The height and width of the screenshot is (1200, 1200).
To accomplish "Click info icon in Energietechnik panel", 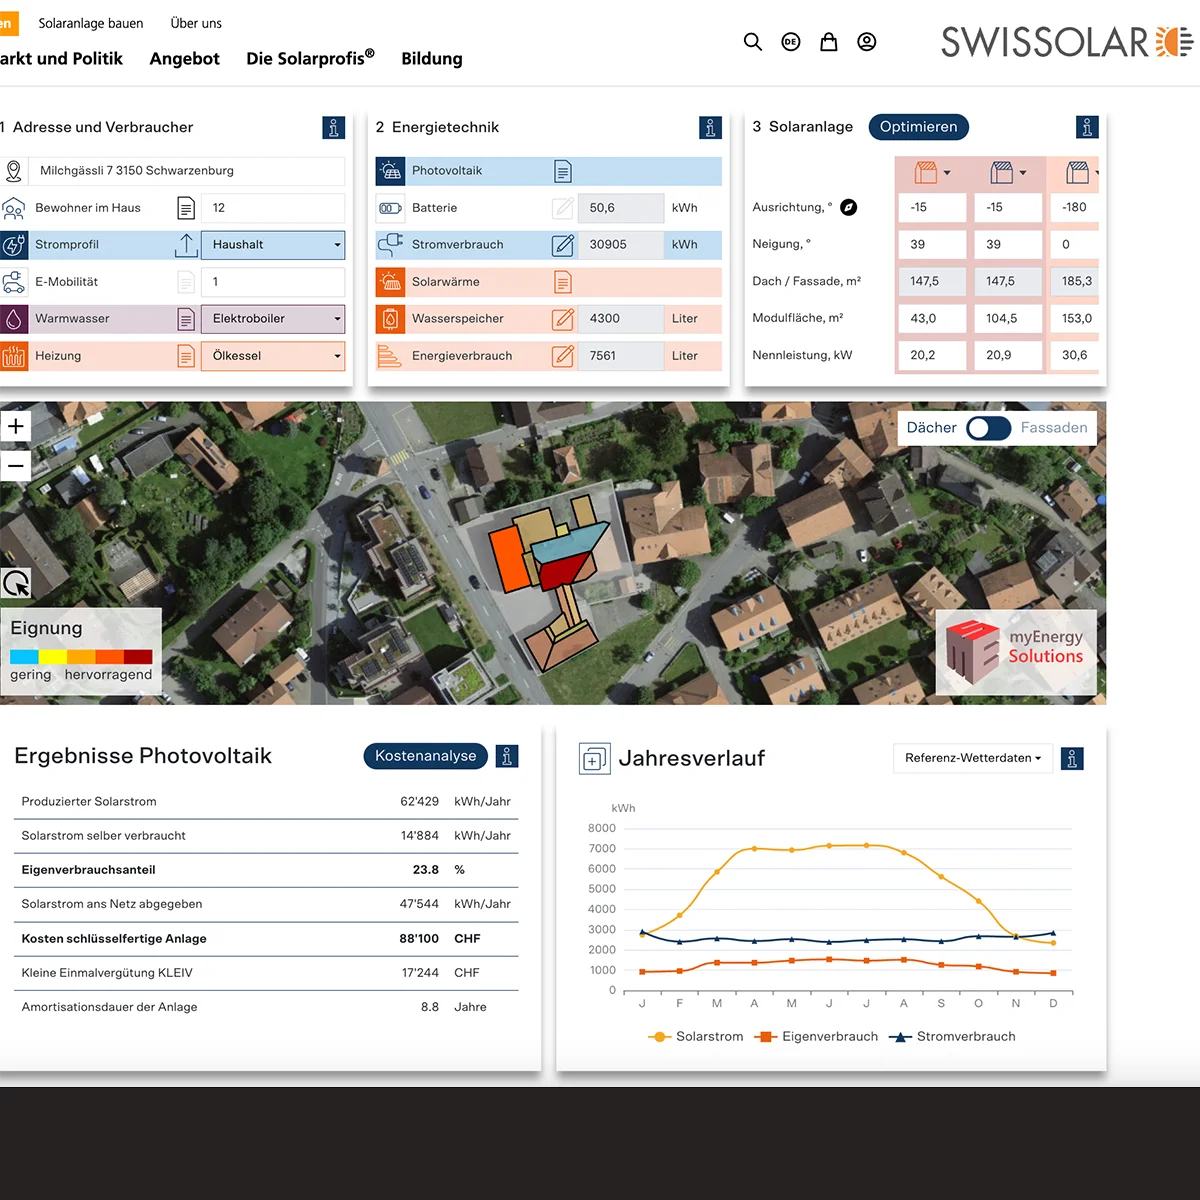I will point(710,127).
